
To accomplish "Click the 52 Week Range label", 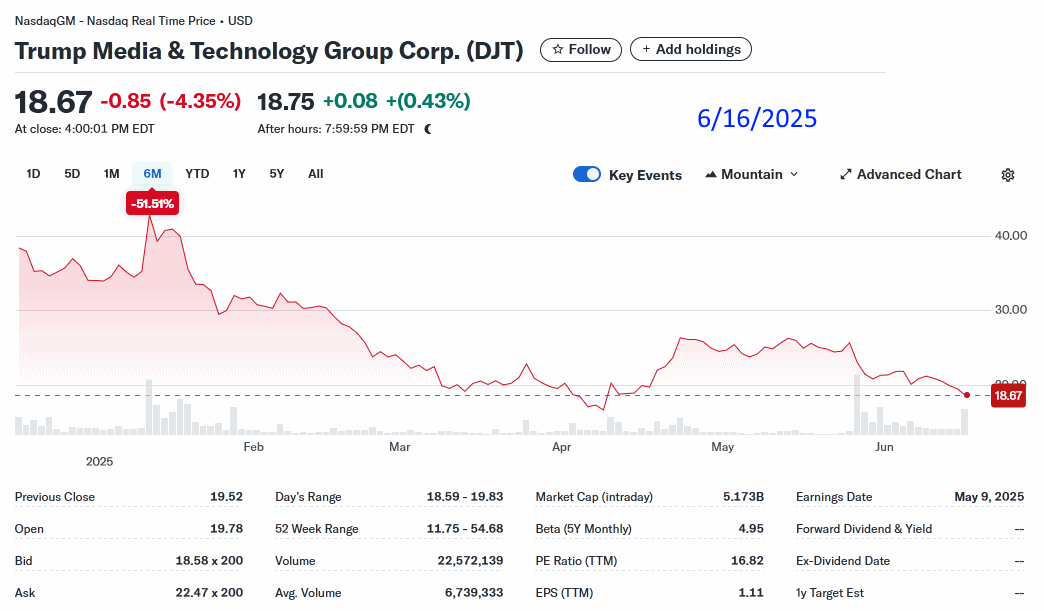I will pyautogui.click(x=316, y=528).
